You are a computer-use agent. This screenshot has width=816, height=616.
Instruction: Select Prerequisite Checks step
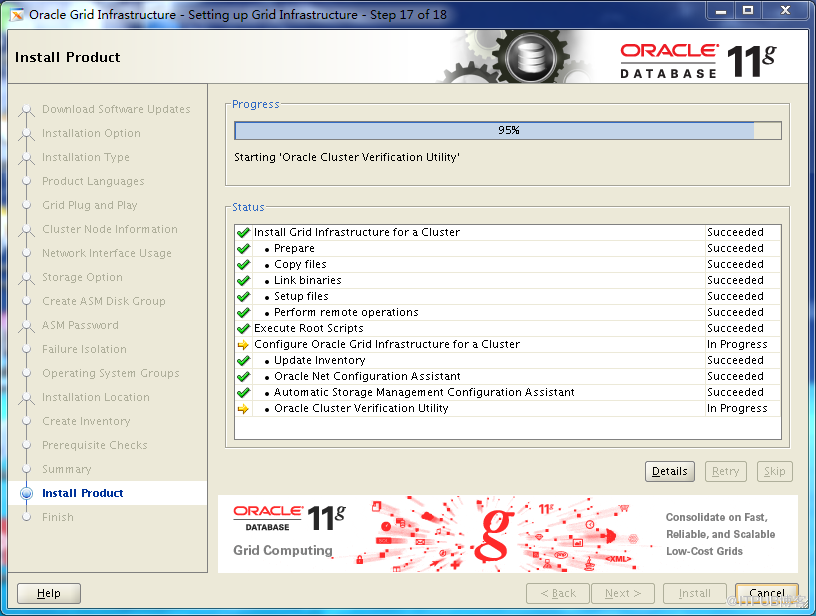click(x=95, y=445)
